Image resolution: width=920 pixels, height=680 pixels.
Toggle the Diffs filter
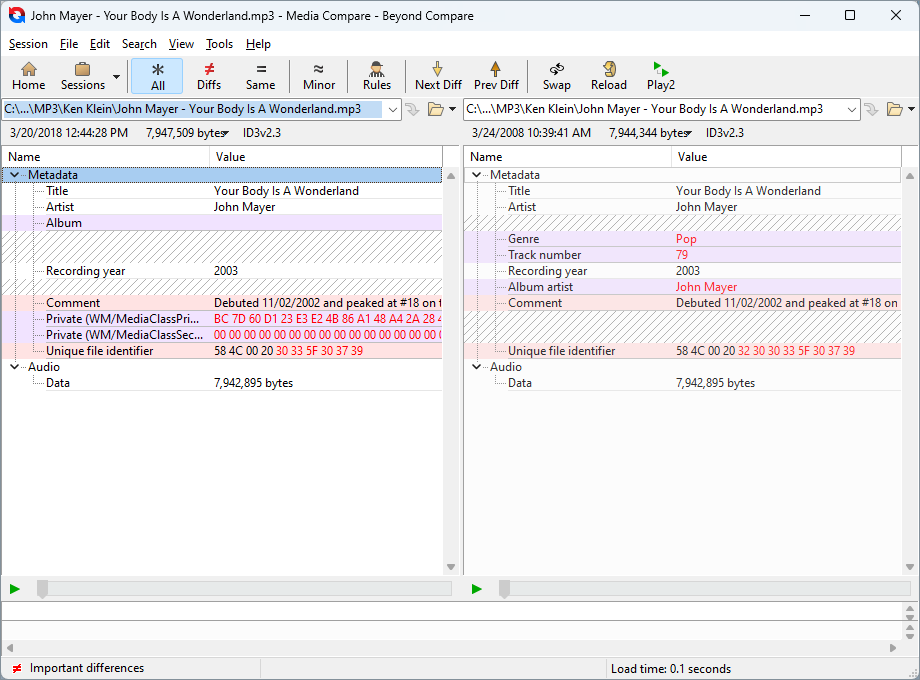pos(208,75)
